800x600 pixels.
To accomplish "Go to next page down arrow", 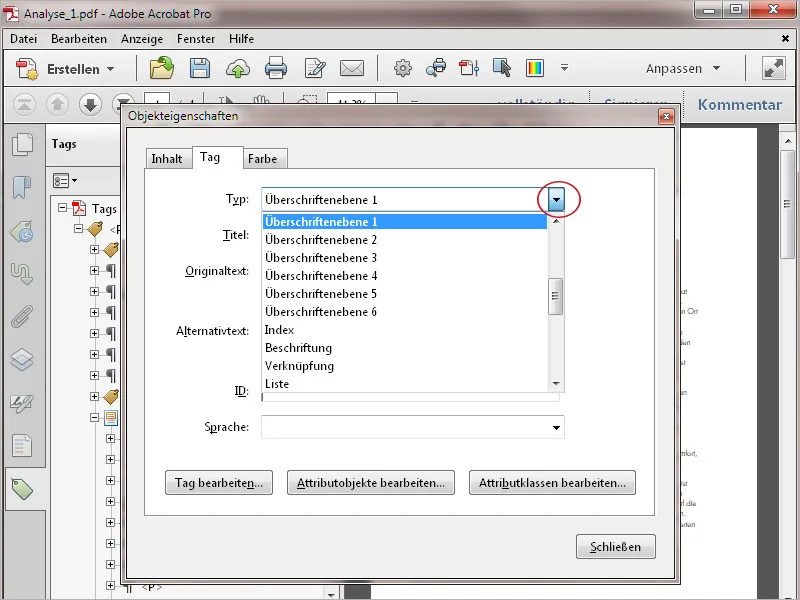I will tap(90, 105).
